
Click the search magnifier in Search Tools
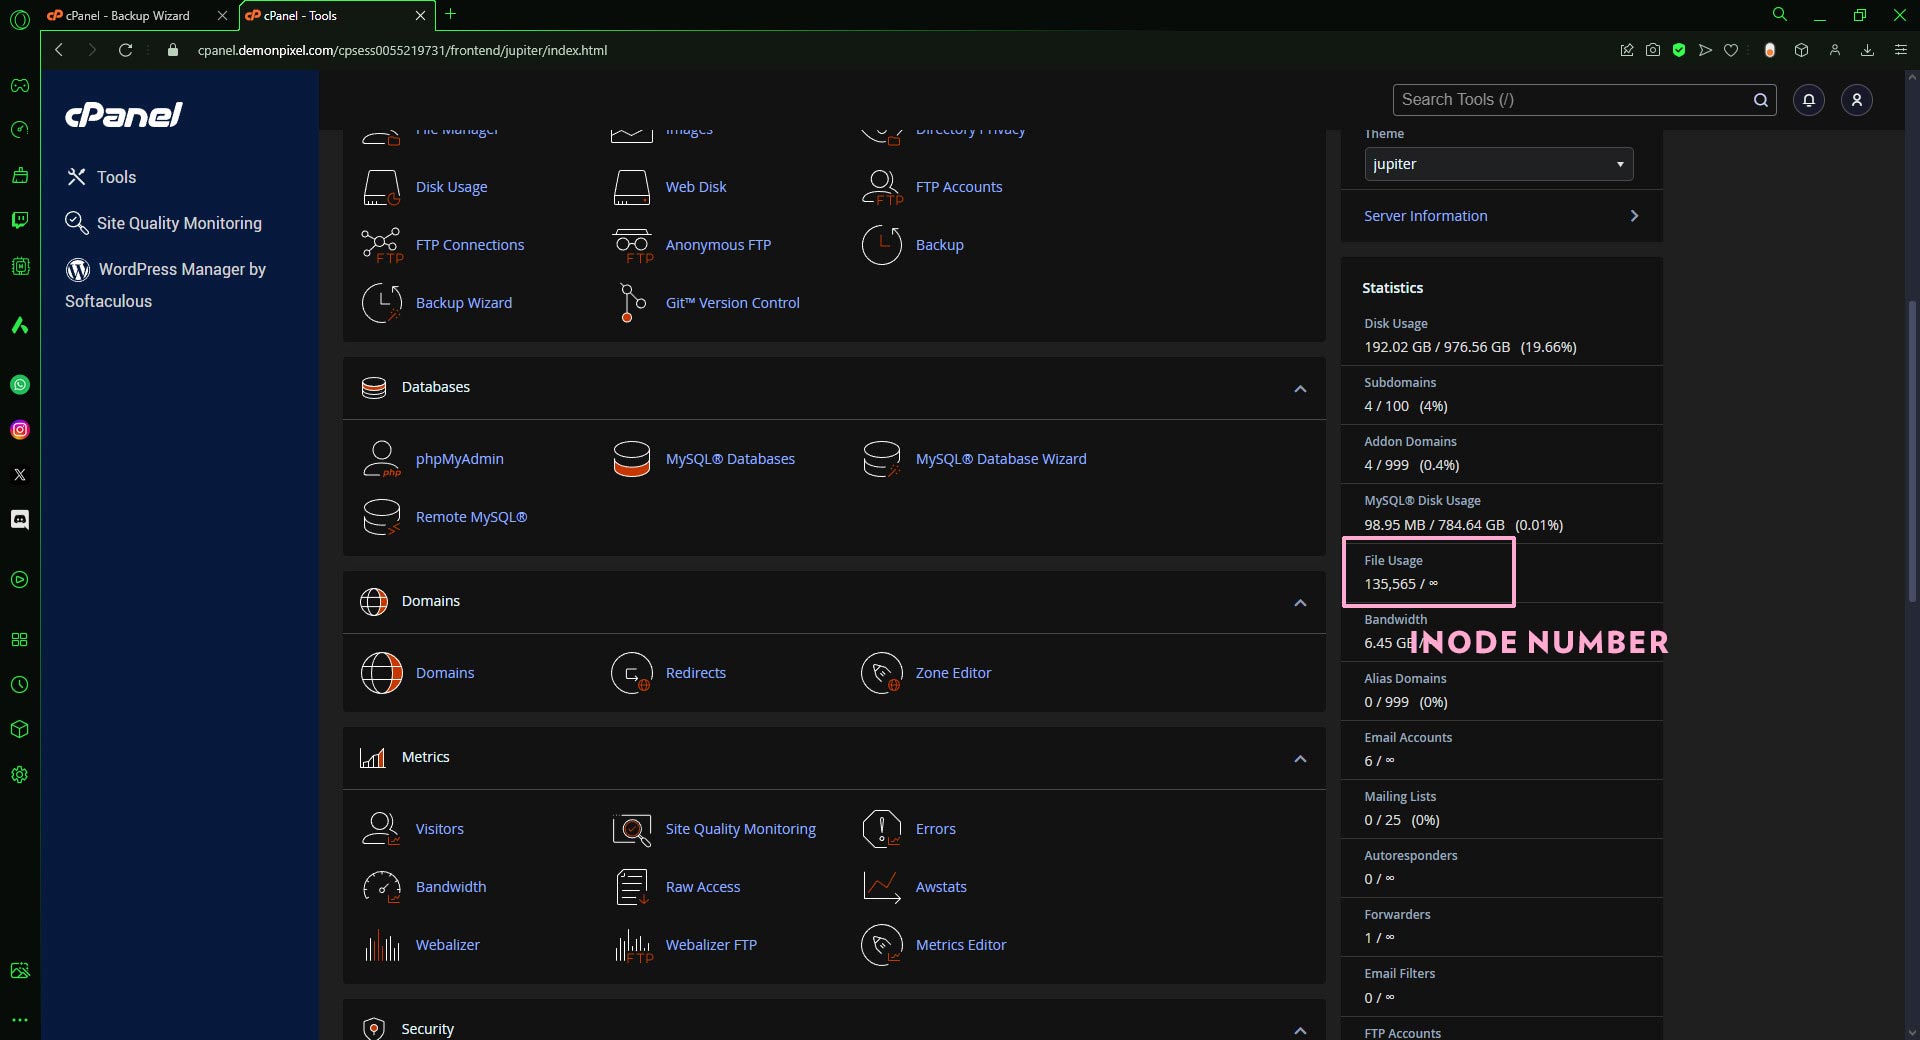[x=1760, y=100]
